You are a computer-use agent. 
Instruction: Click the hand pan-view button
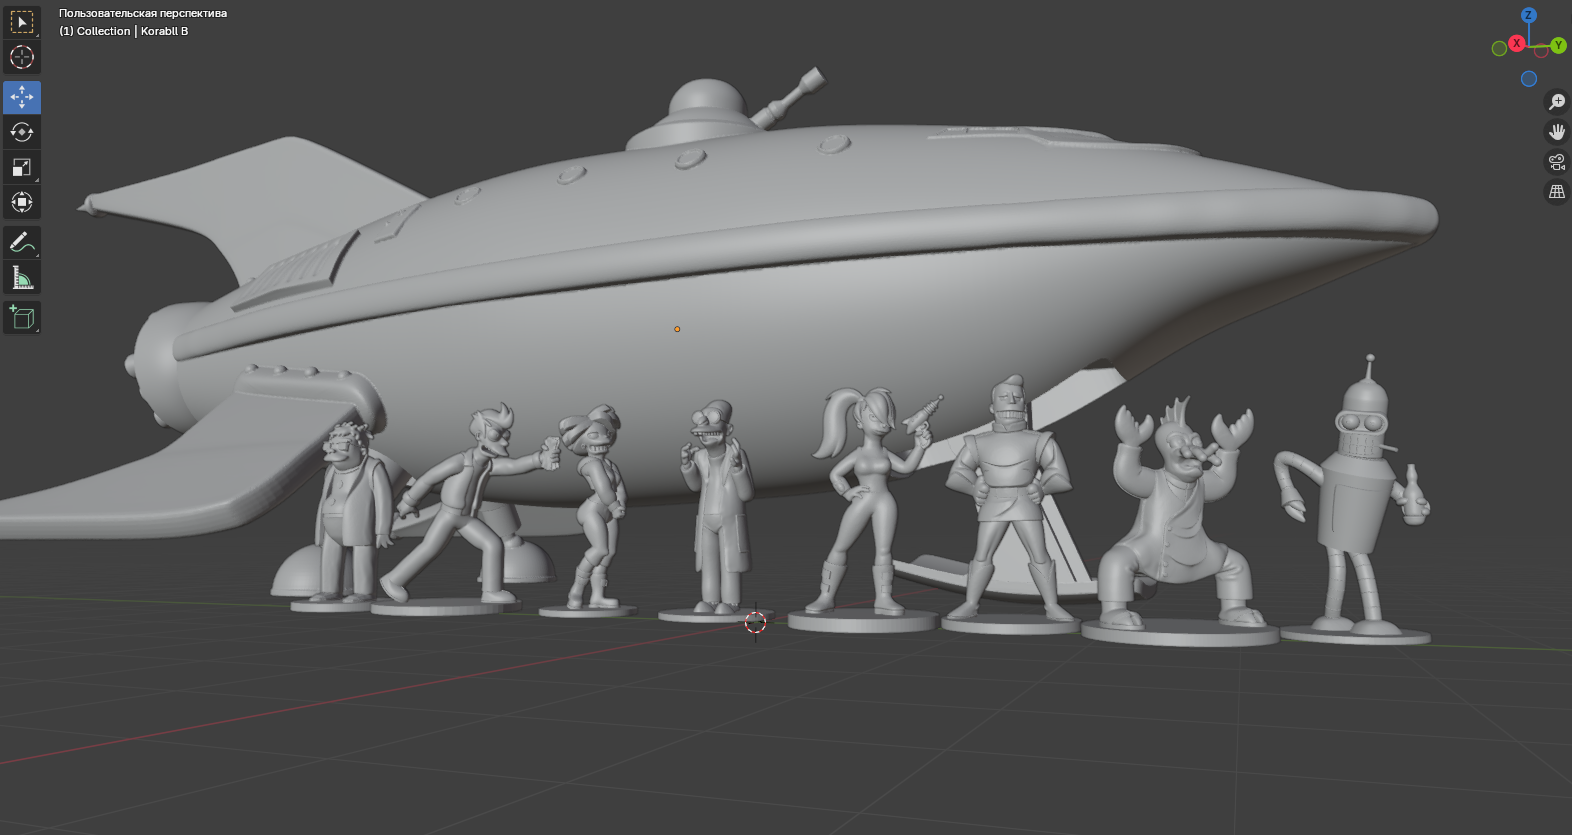[x=1557, y=131]
